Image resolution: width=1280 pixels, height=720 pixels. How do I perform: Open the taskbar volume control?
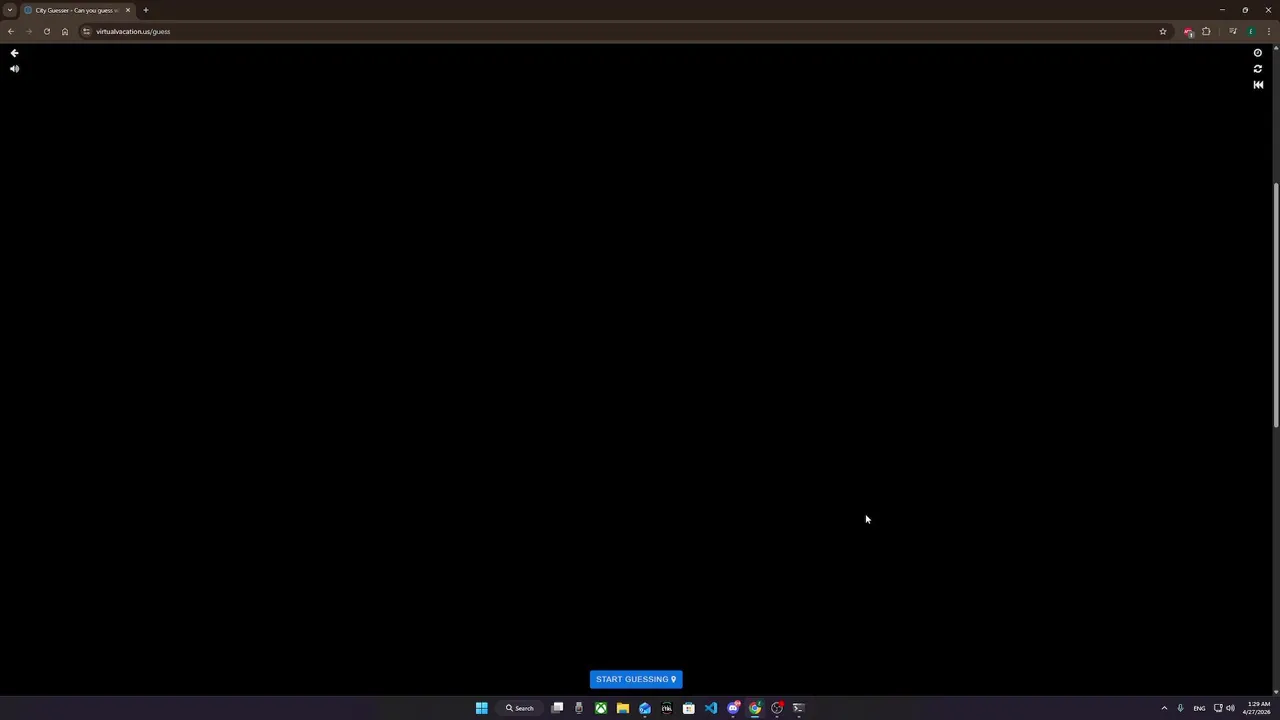(x=1230, y=708)
